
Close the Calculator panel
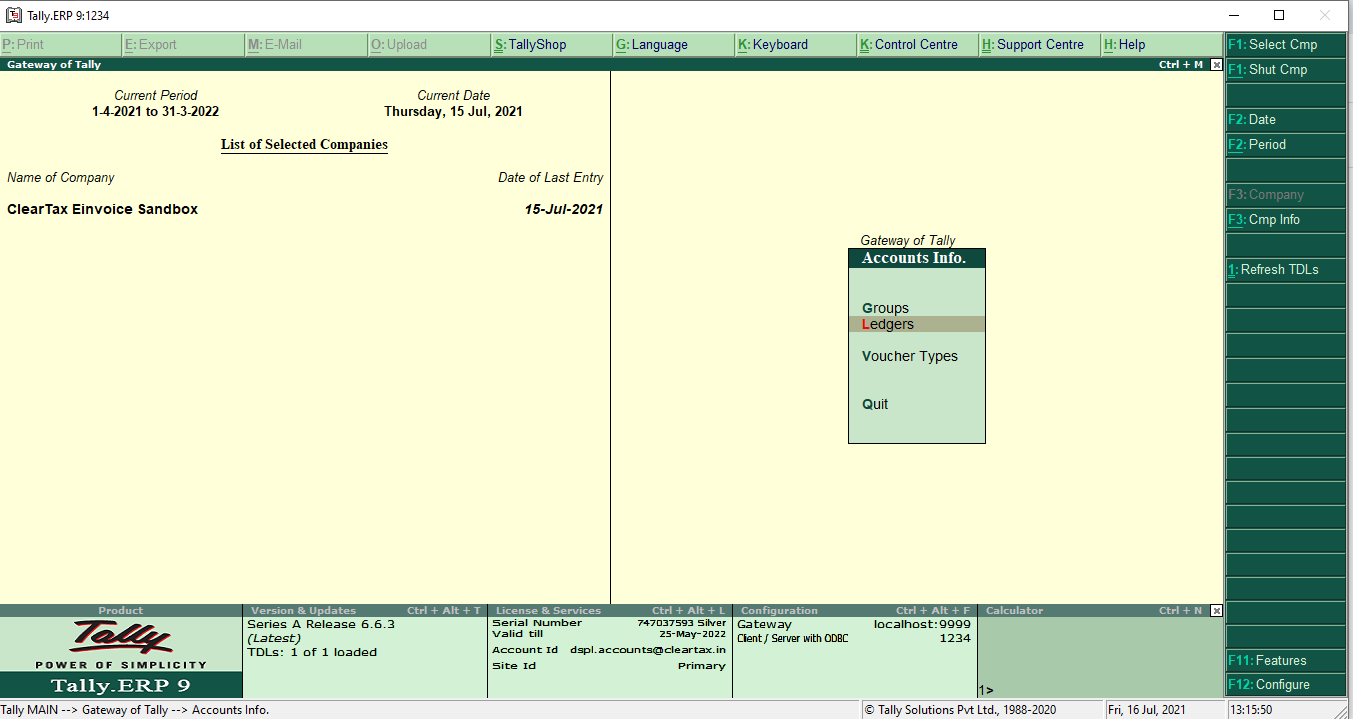tap(1215, 610)
